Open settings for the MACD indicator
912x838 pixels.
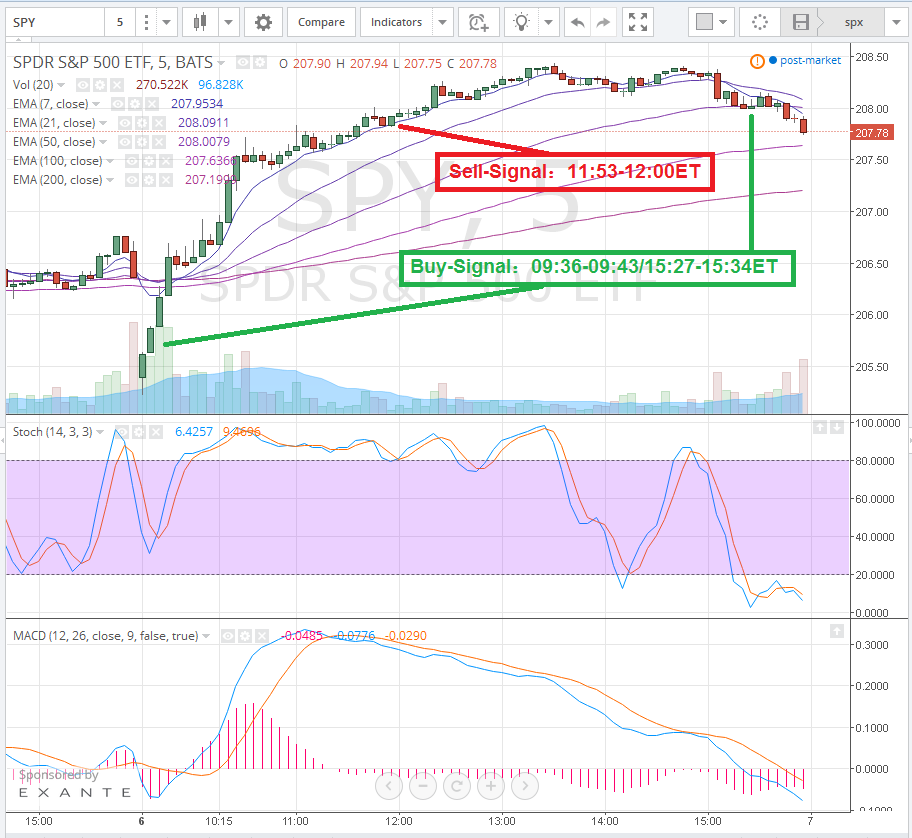(245, 636)
